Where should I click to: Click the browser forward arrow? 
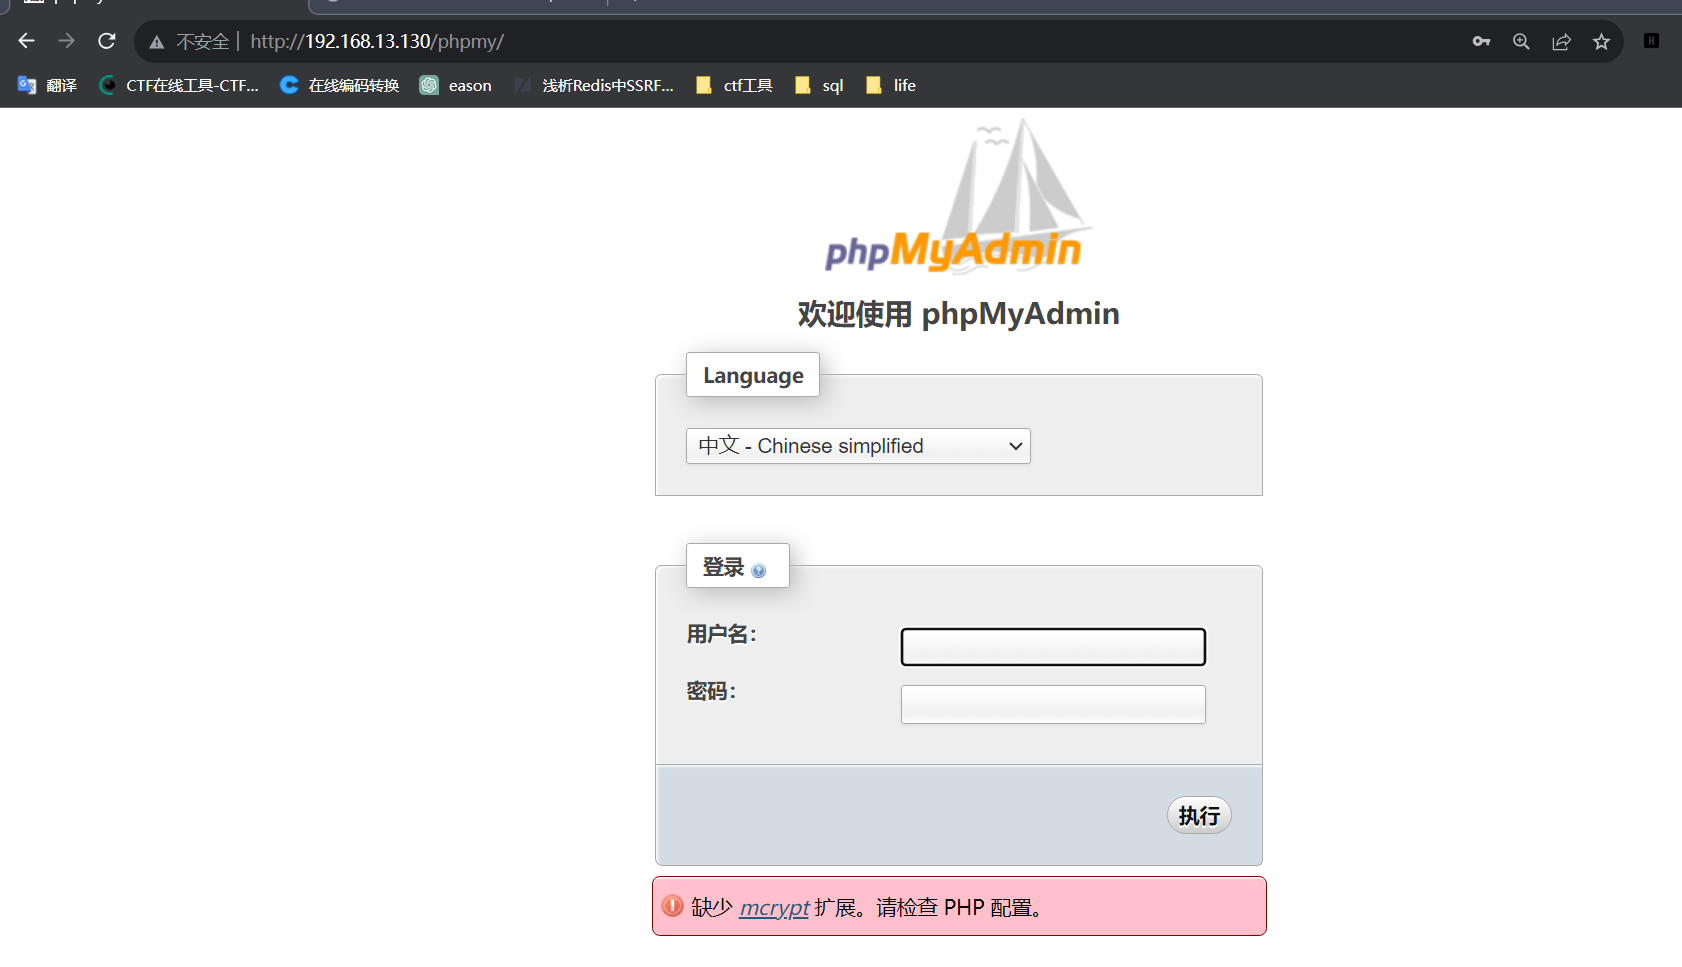pos(67,41)
